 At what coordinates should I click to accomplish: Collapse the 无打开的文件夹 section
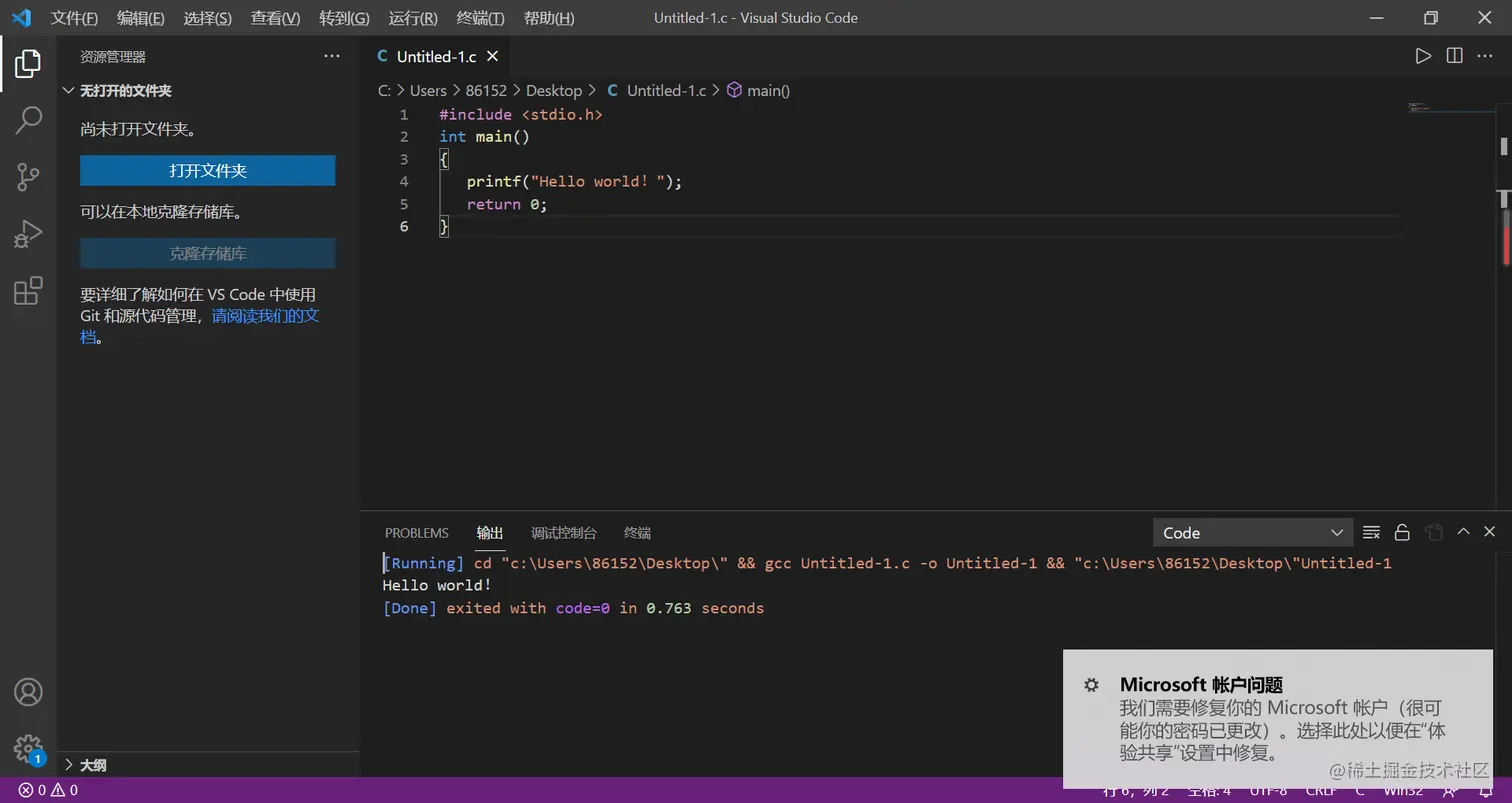click(x=125, y=91)
